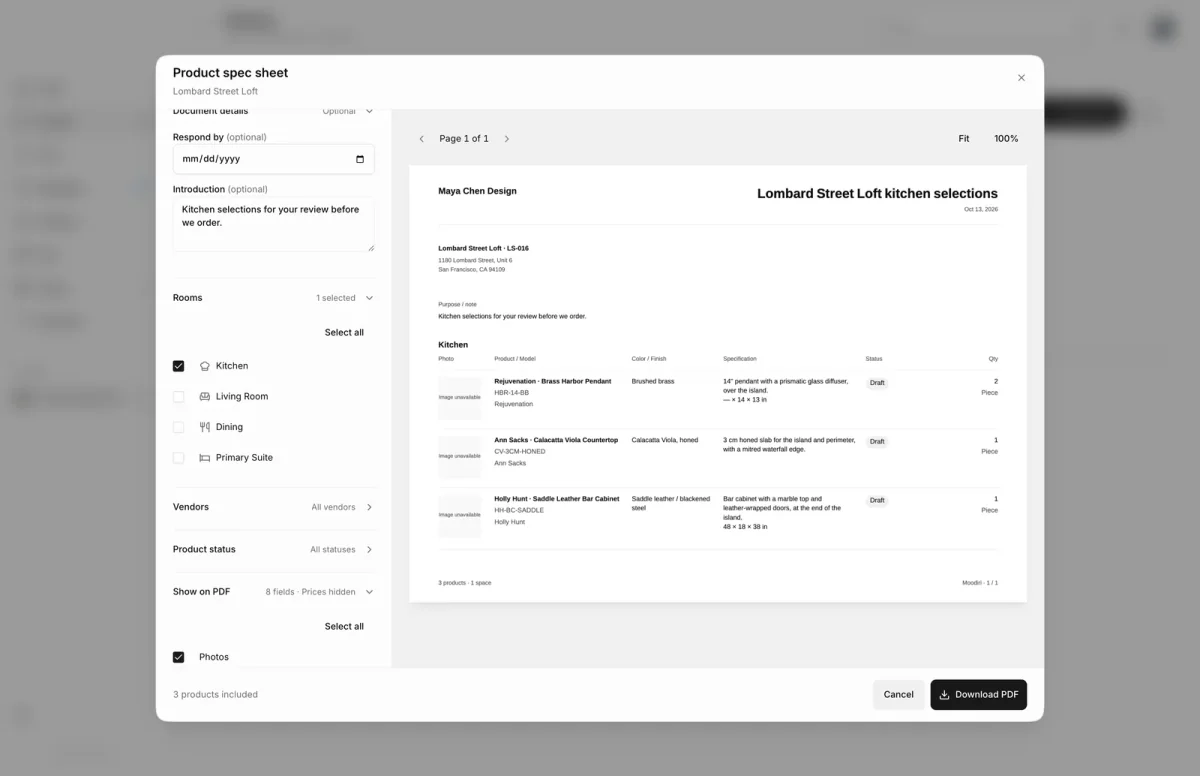Go to the previous page arrow
1200x776 pixels.
tap(421, 139)
